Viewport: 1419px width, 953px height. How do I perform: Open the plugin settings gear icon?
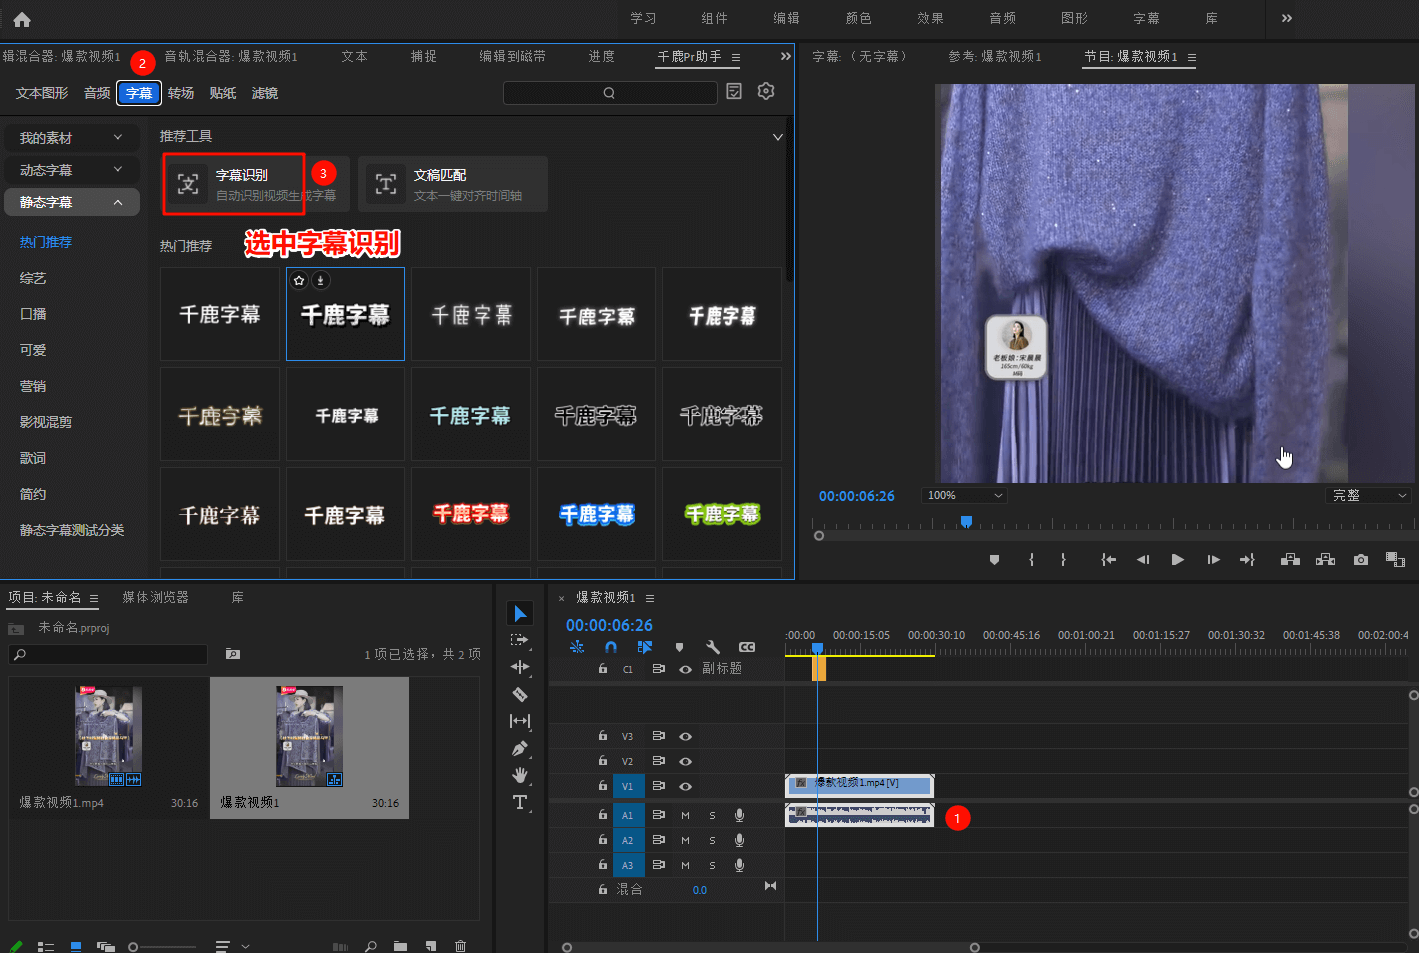click(766, 91)
